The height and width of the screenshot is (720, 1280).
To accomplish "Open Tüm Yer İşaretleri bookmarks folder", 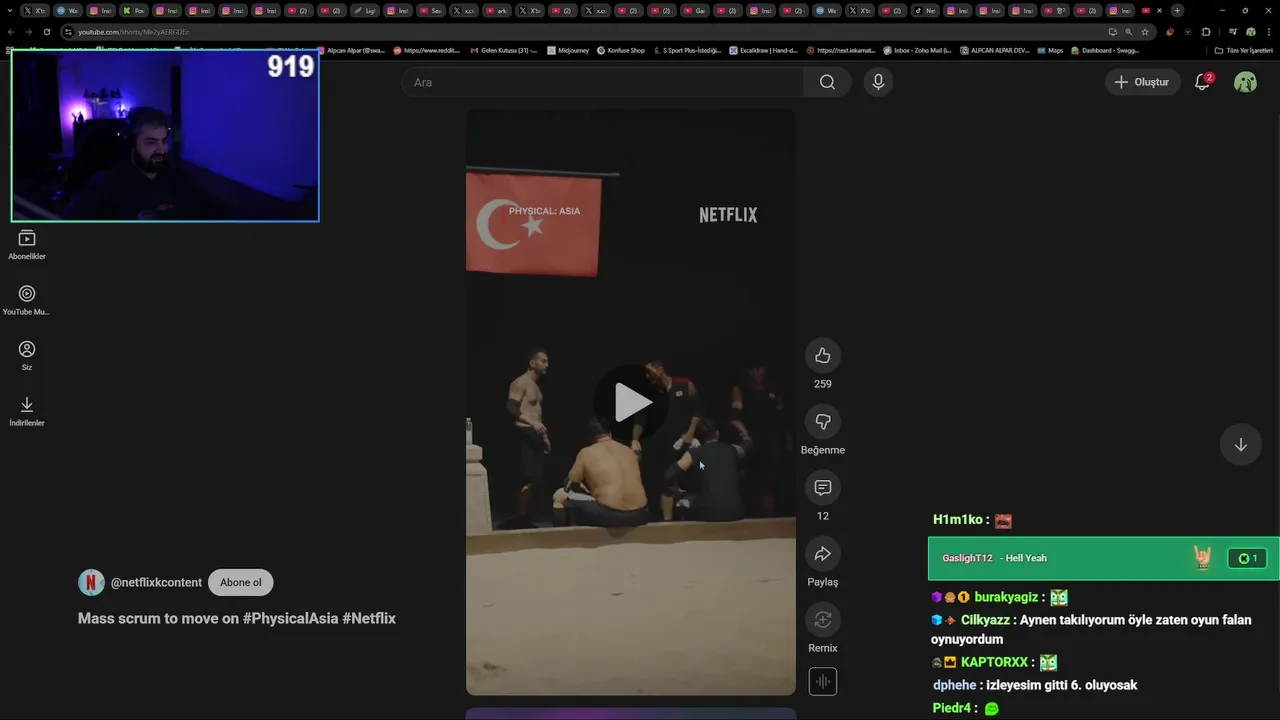I will [x=1243, y=50].
